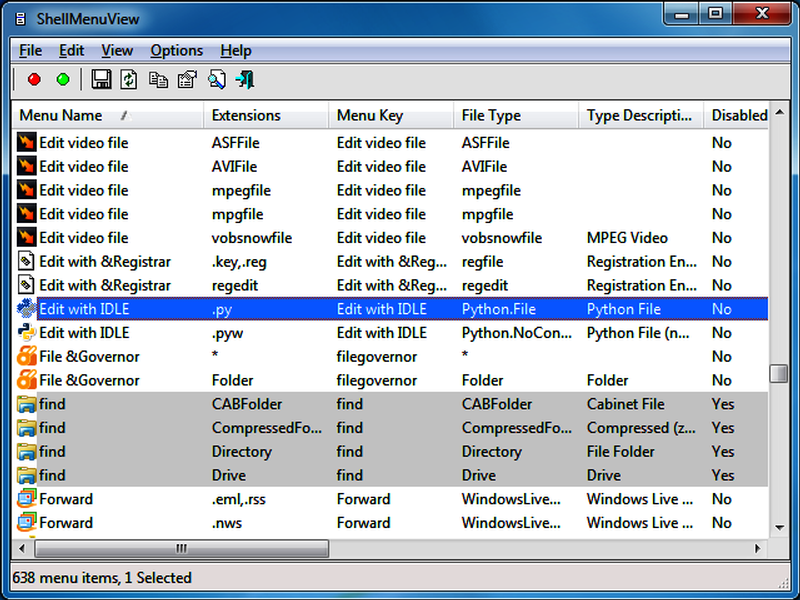
Task: Click the Copy Selected Items icon
Action: pyautogui.click(x=158, y=80)
